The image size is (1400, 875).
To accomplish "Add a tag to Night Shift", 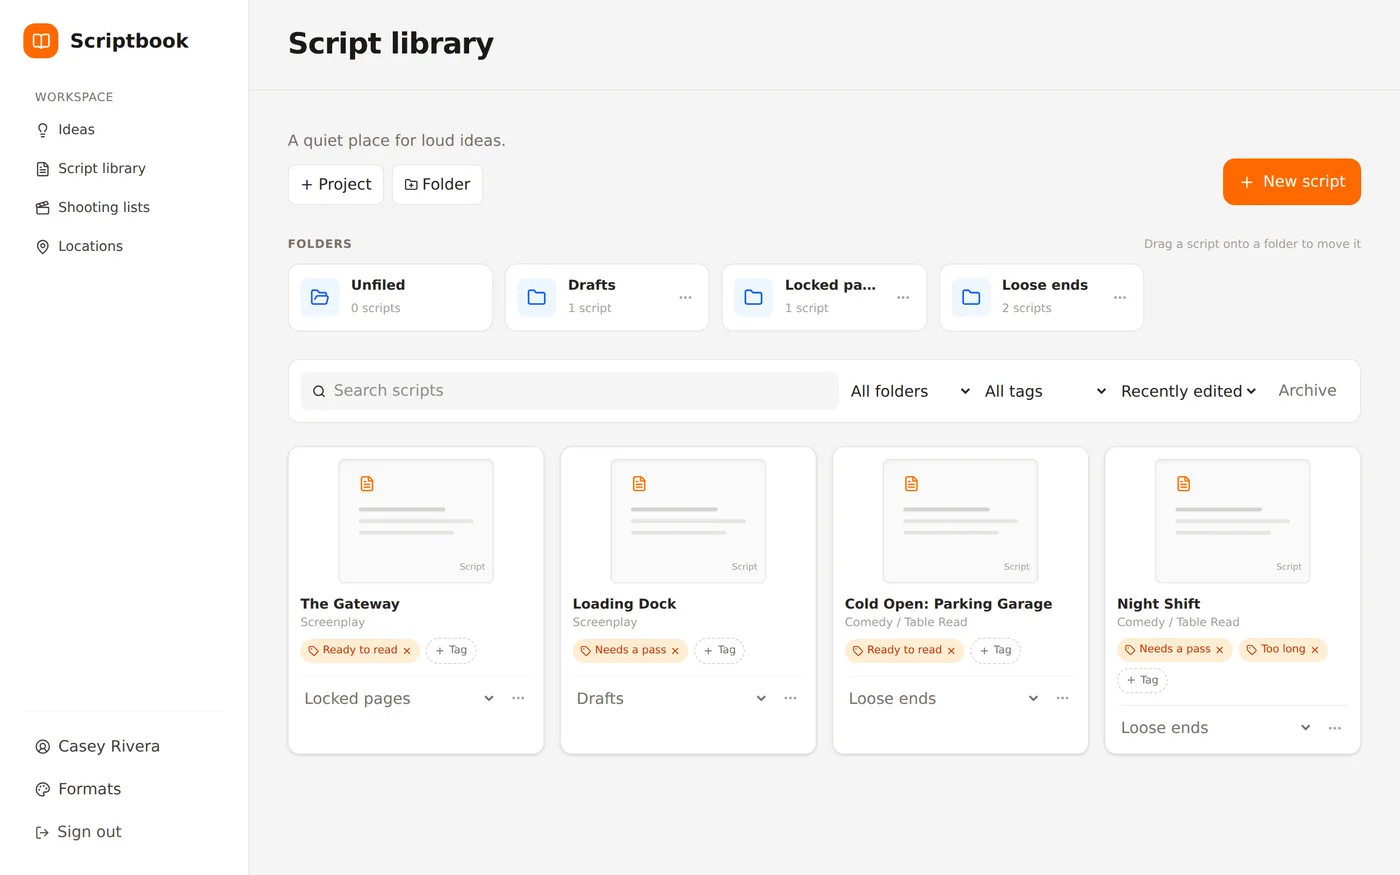I will coord(1142,681).
